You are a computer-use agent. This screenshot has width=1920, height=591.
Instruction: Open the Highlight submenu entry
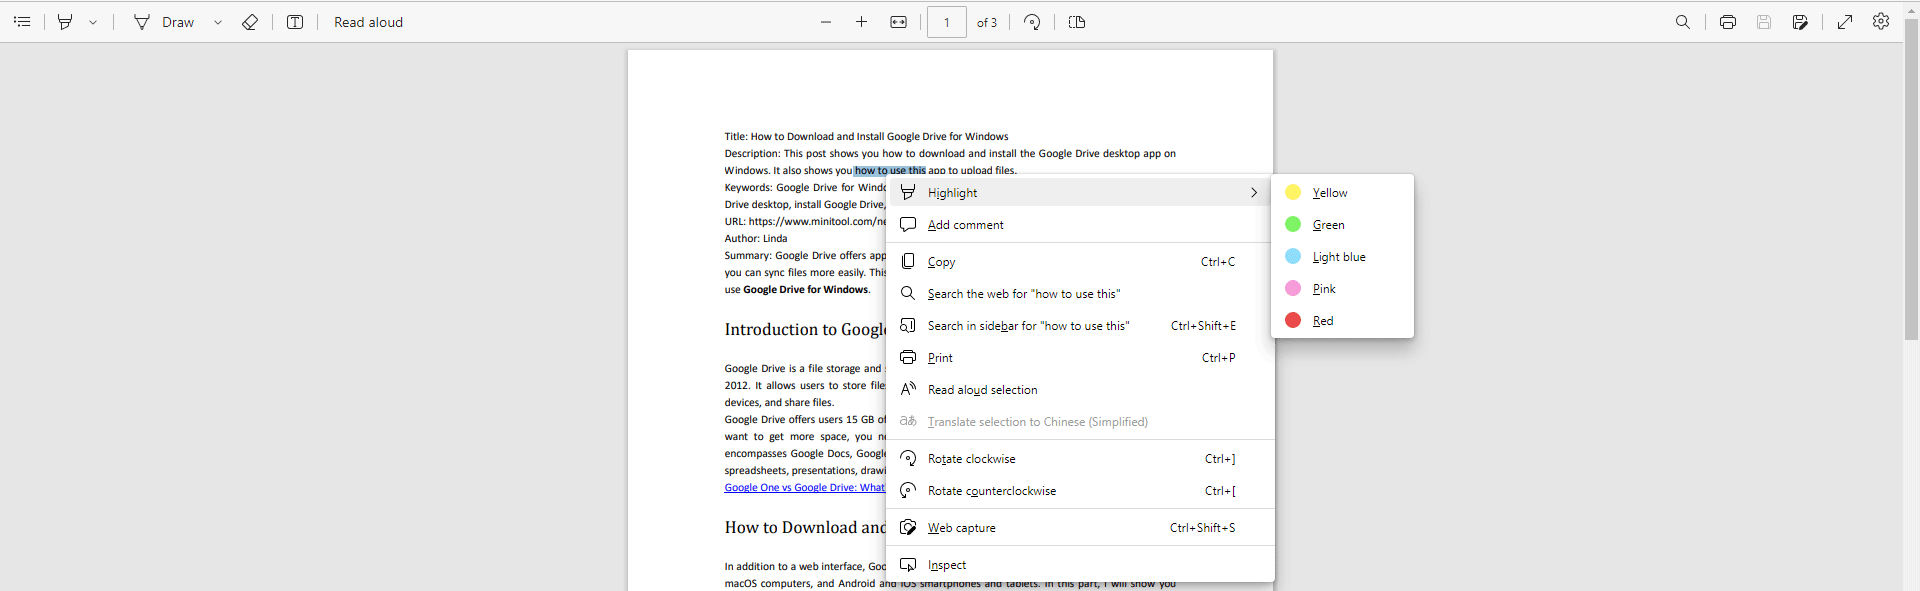pos(1080,193)
